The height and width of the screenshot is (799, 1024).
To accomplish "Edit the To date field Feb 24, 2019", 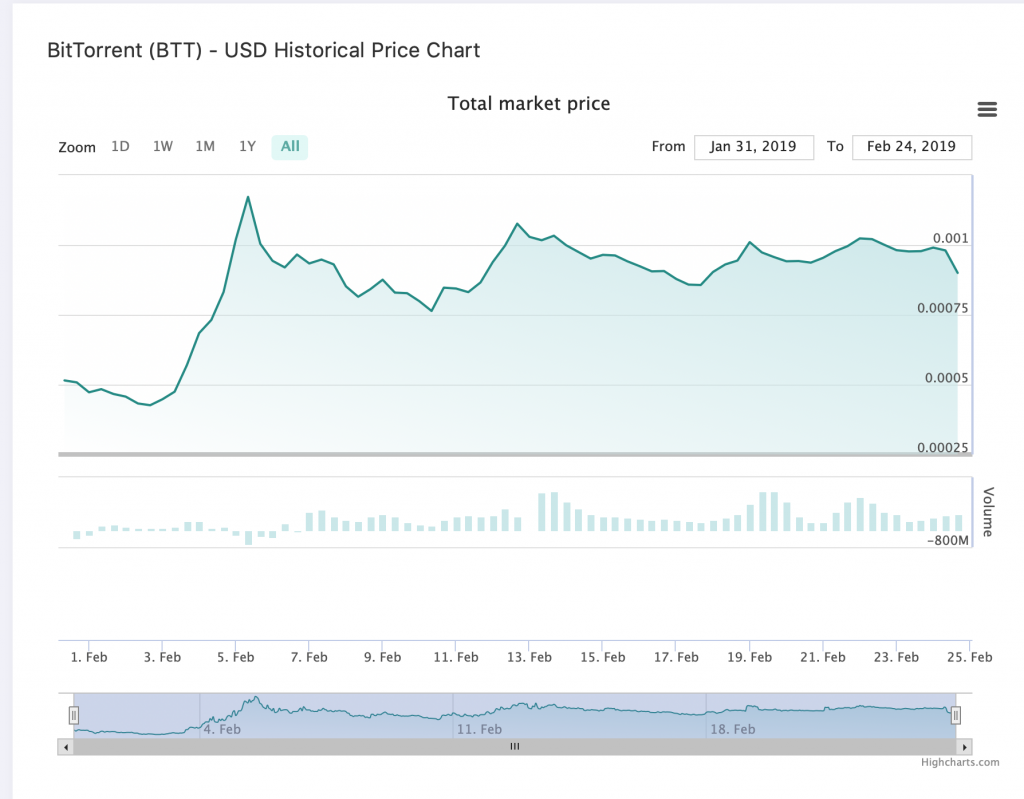I will coord(912,147).
